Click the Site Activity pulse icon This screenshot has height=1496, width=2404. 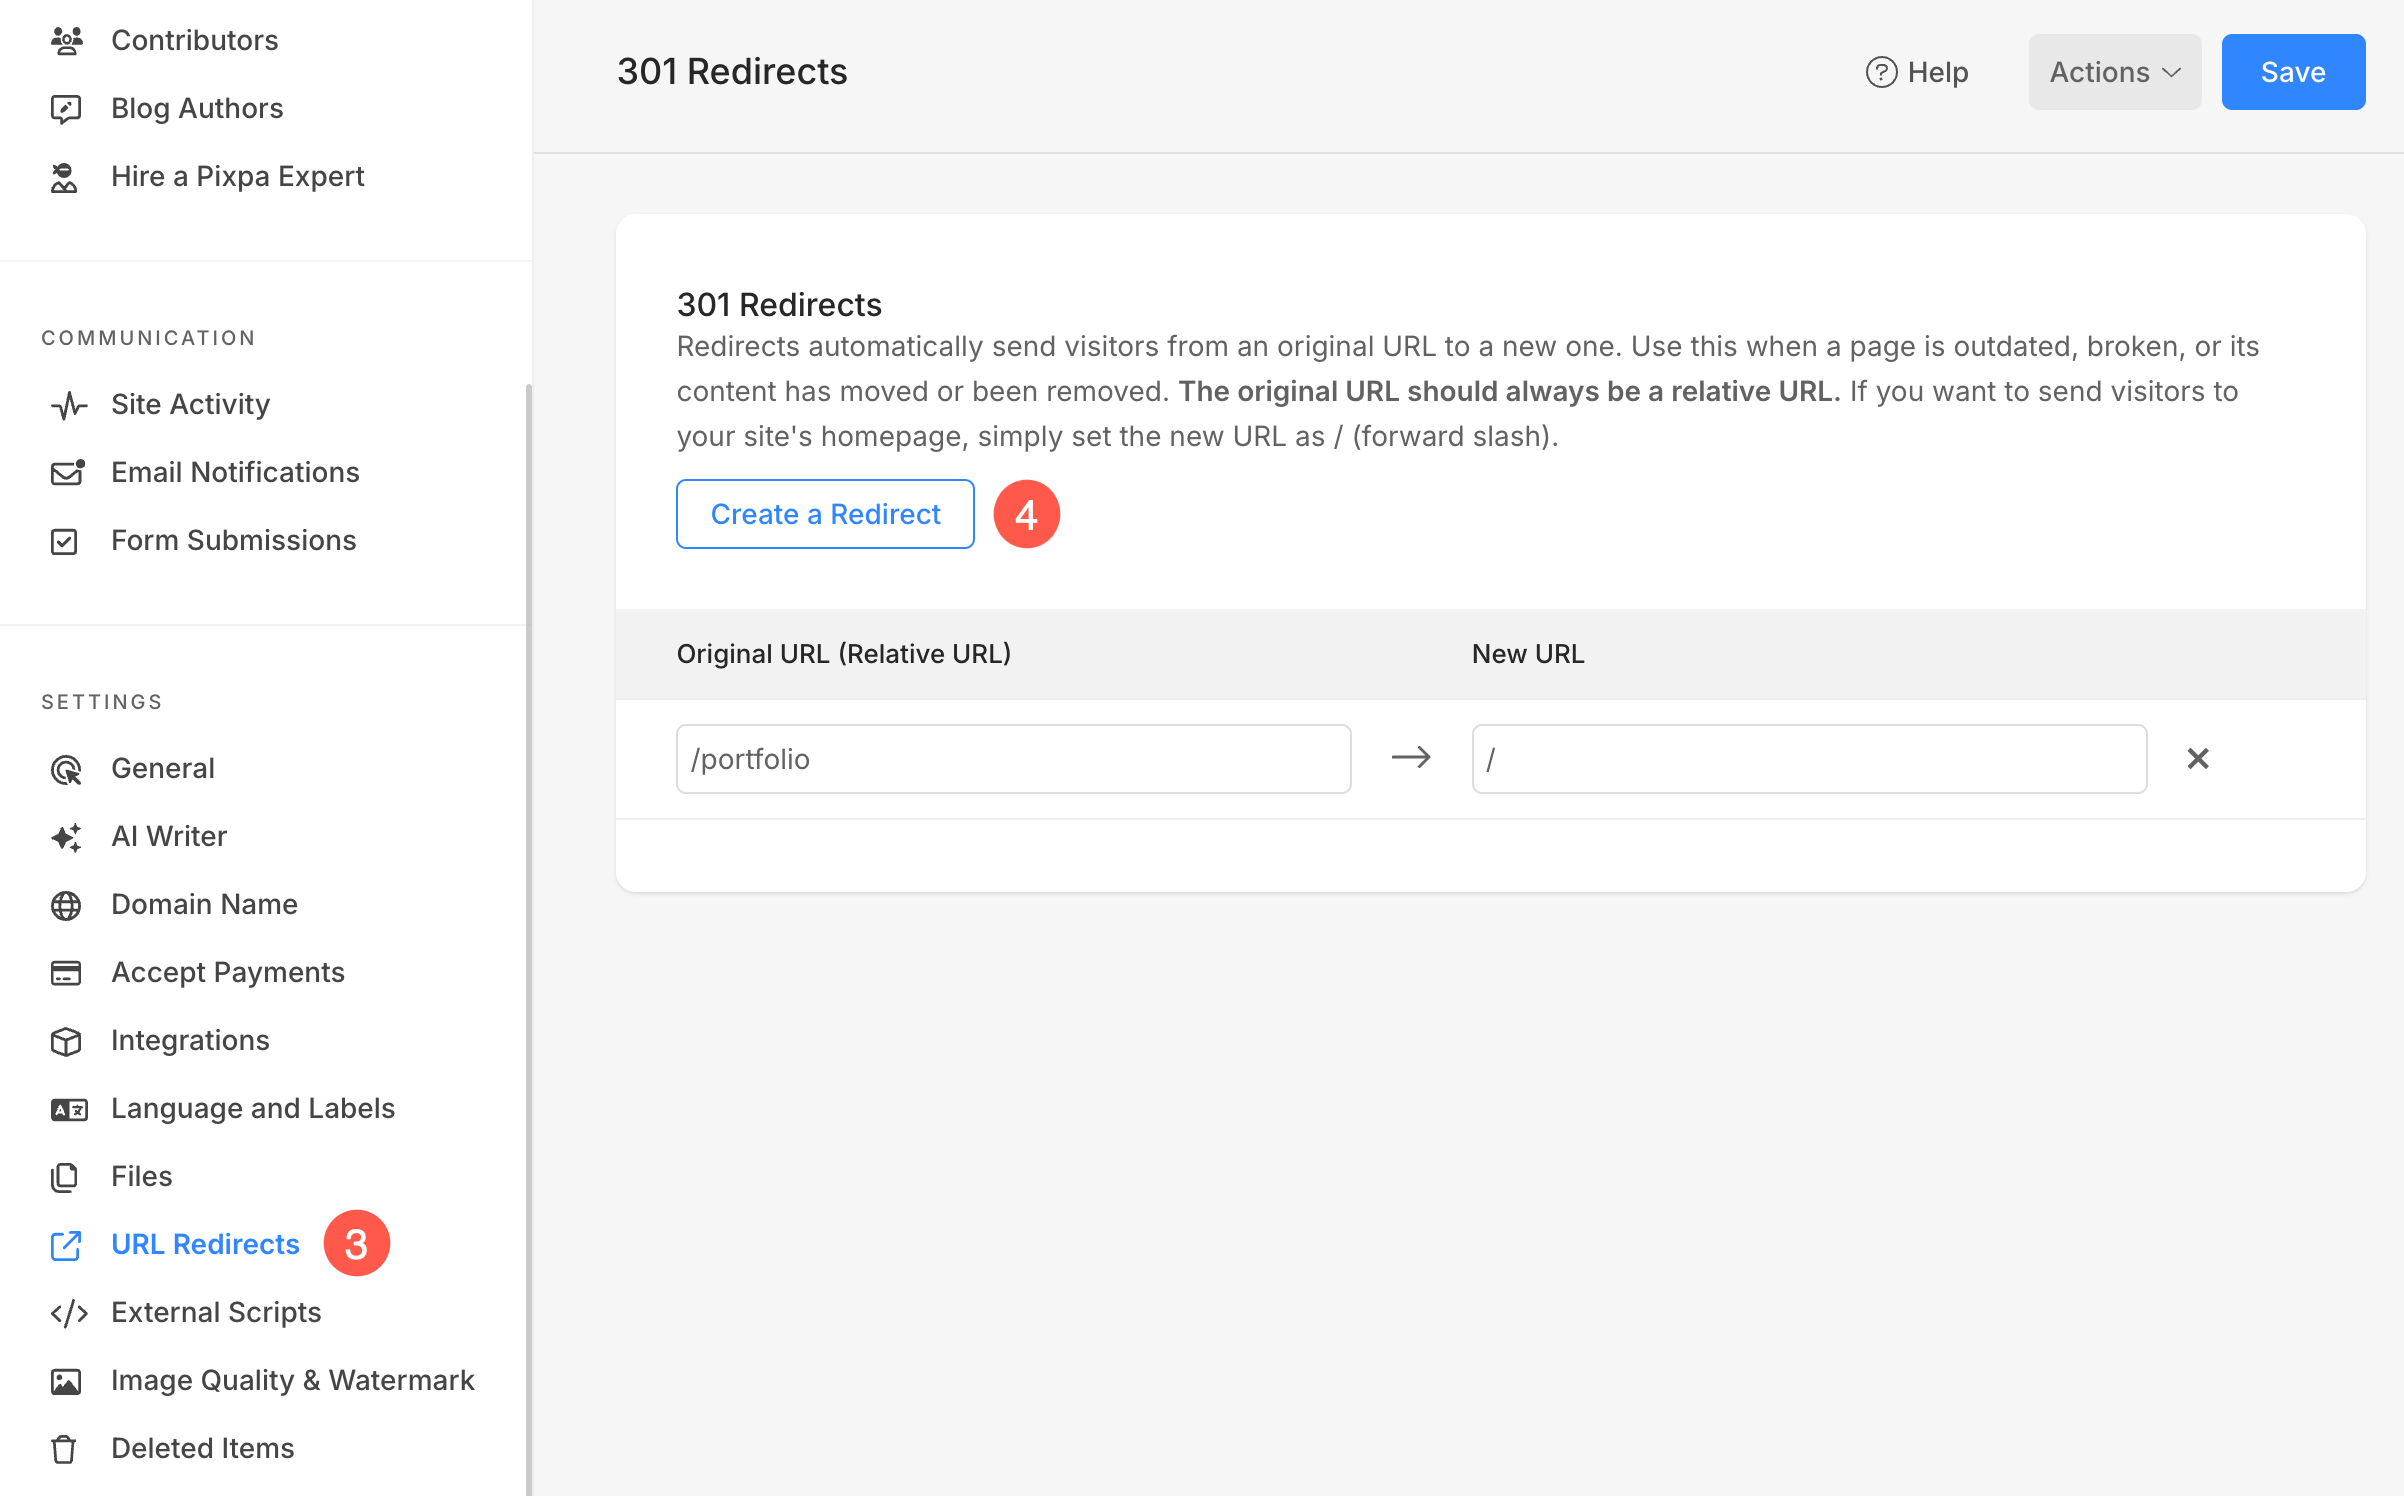click(68, 405)
